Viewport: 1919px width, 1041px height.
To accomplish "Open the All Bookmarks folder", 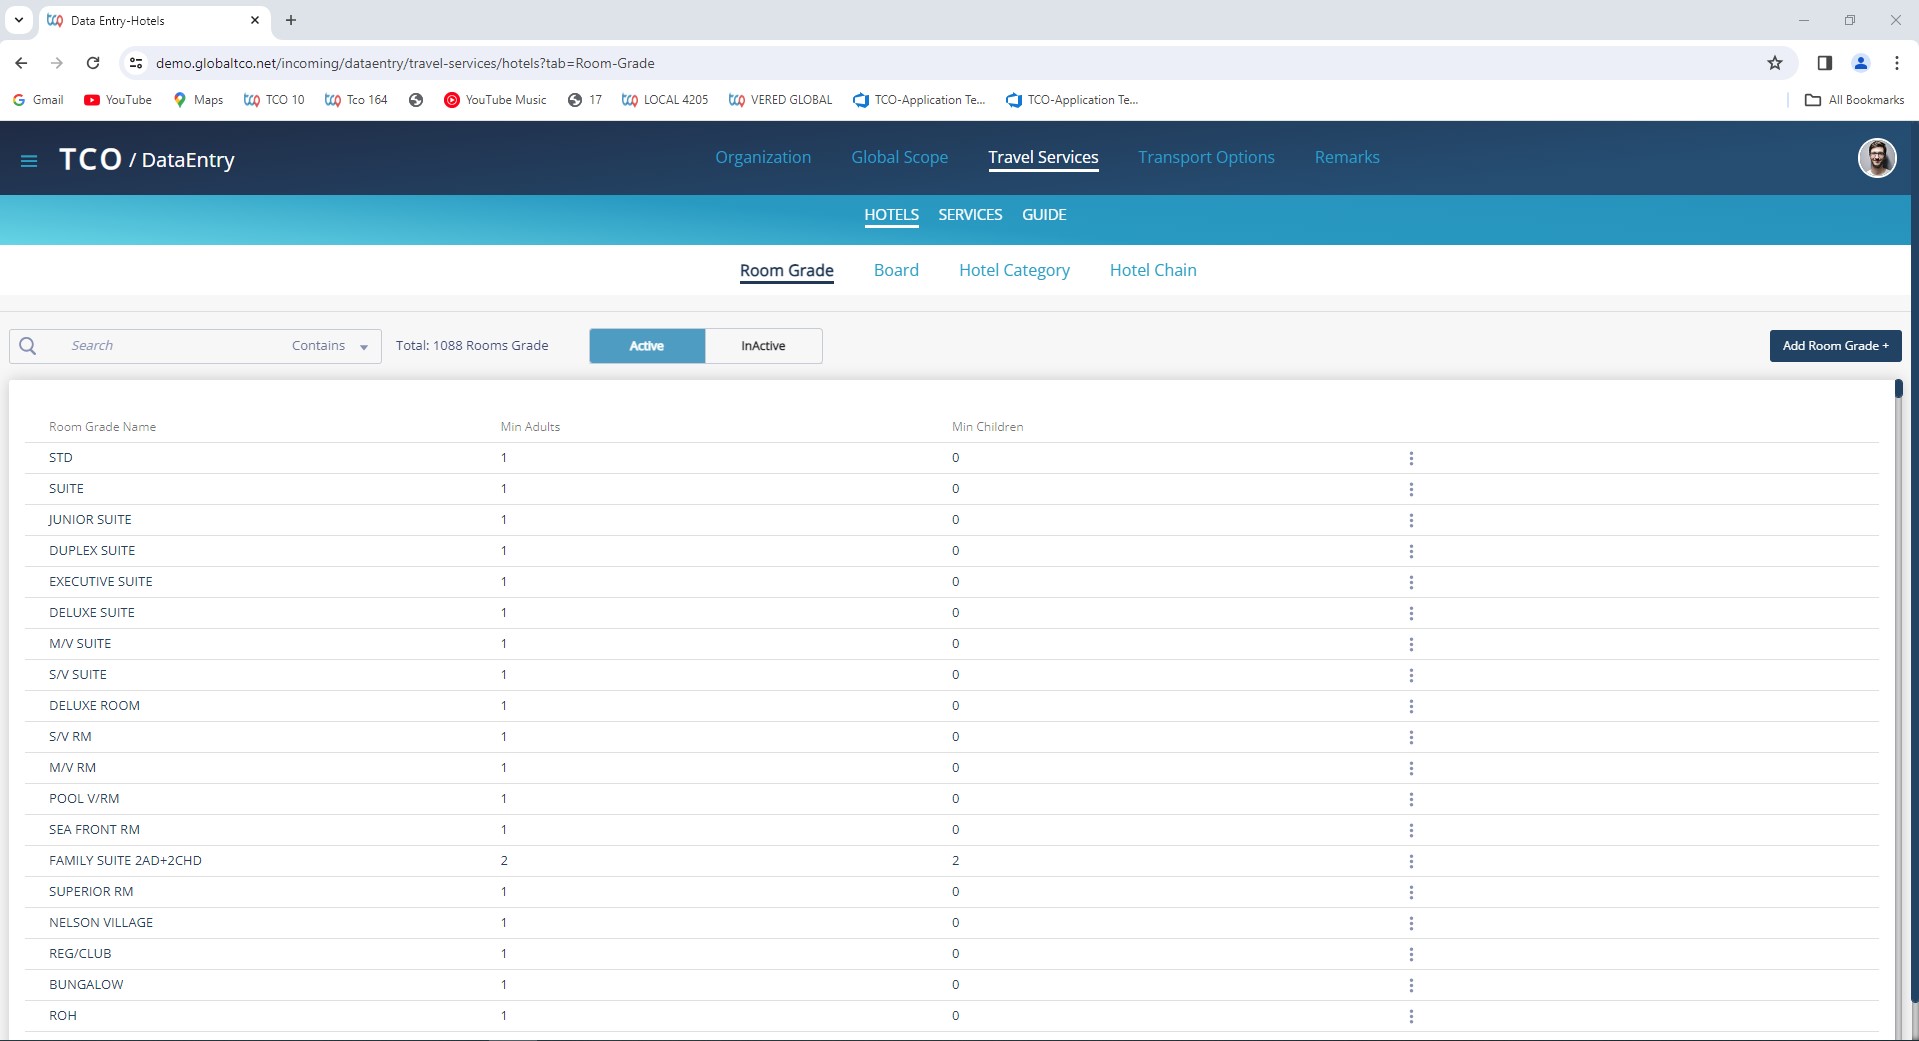I will [1854, 100].
